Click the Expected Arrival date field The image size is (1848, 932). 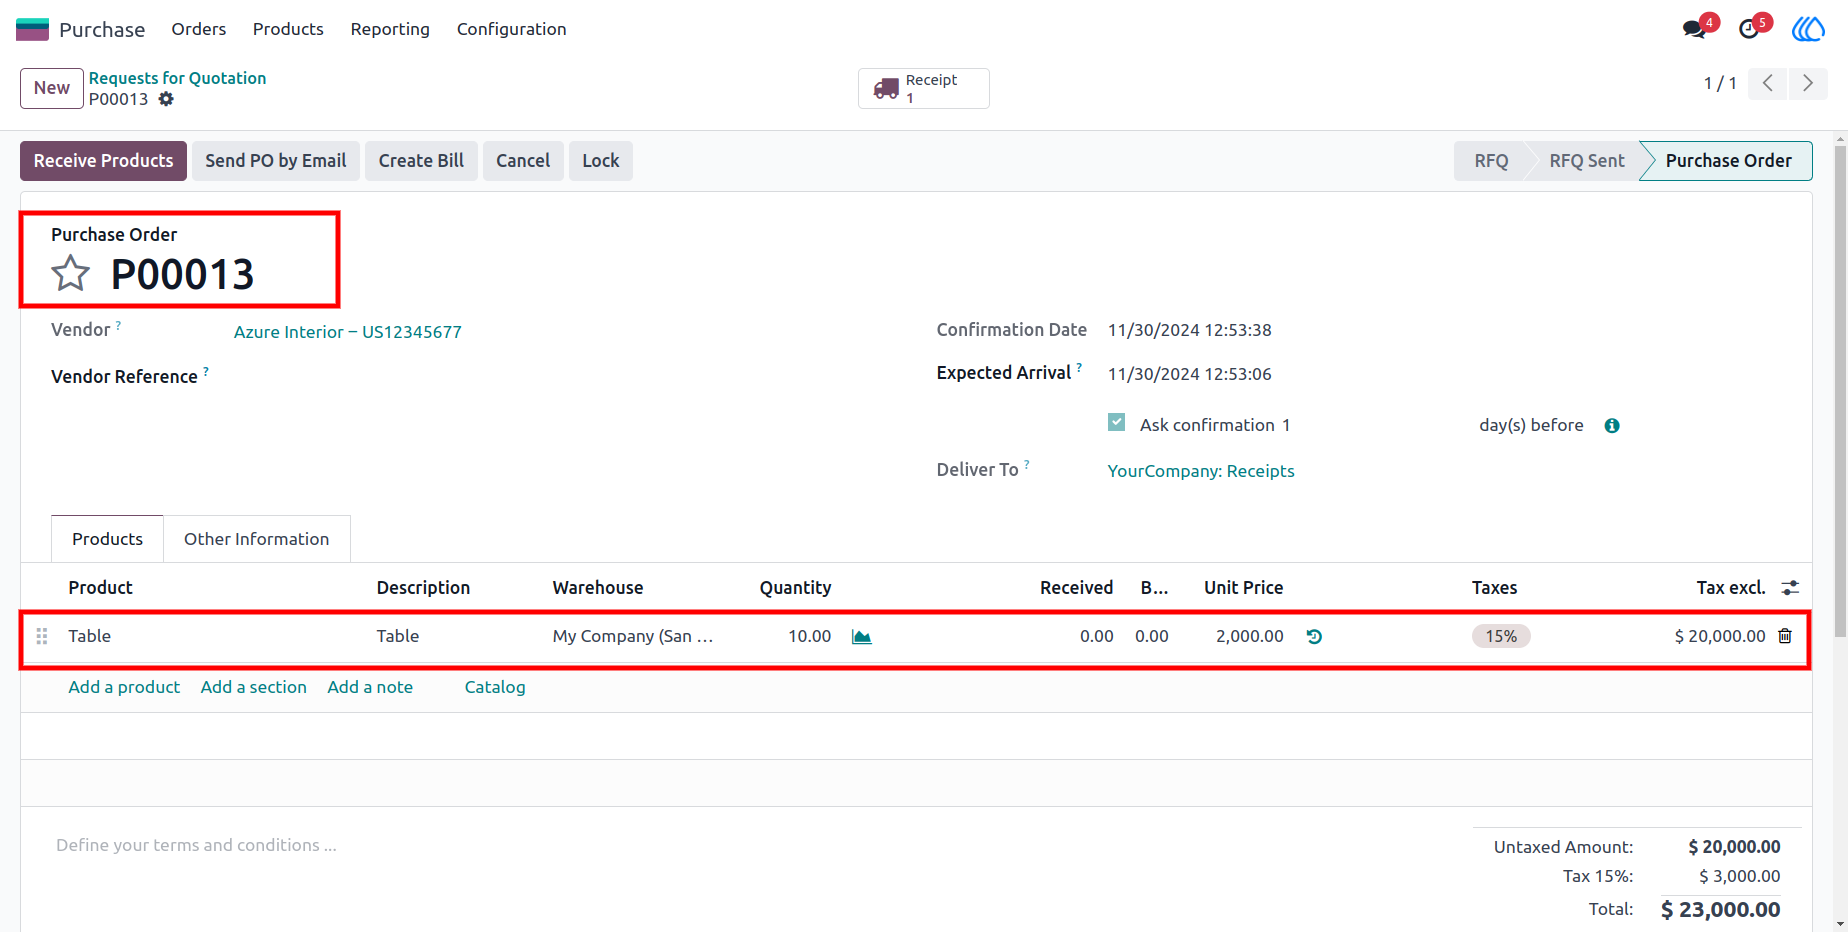click(1190, 374)
